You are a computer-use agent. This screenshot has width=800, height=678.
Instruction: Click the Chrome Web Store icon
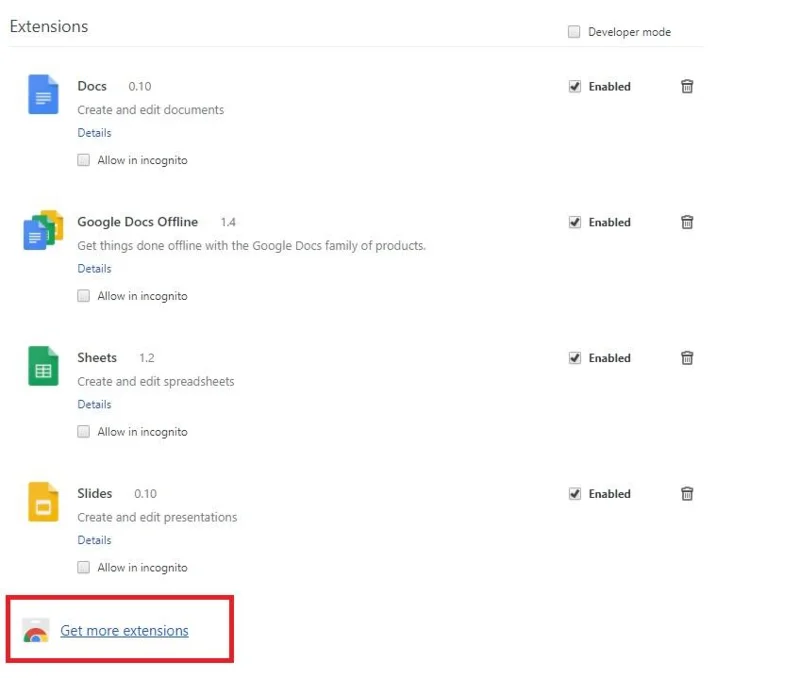(36, 631)
